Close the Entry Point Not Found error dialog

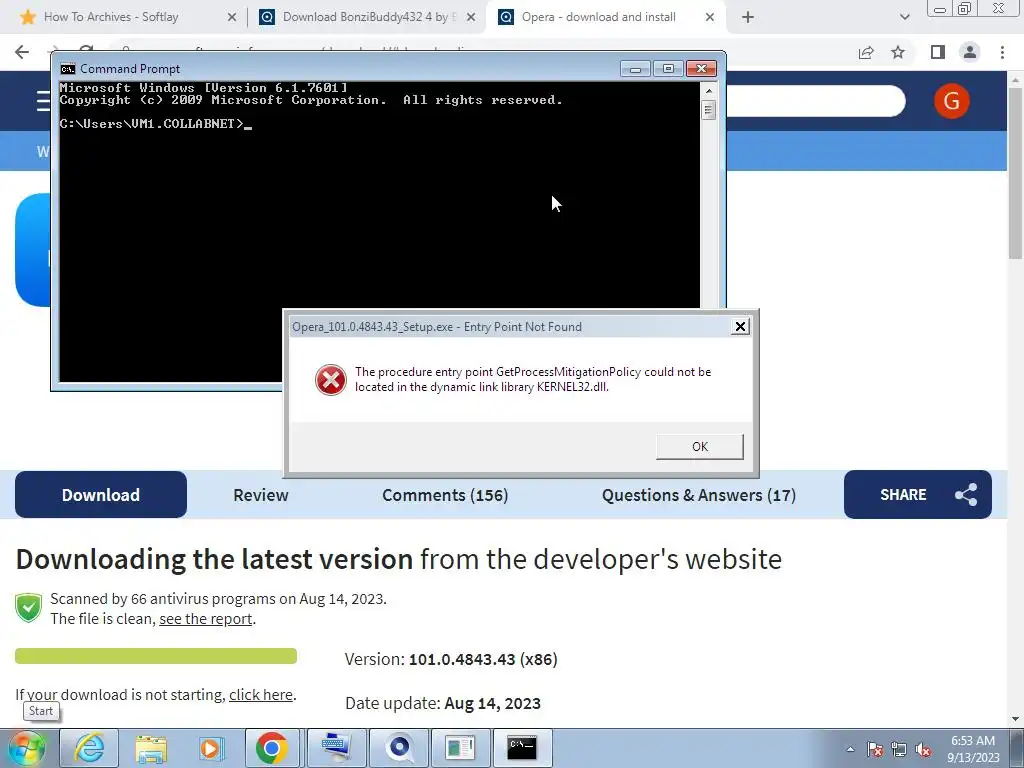(x=740, y=327)
